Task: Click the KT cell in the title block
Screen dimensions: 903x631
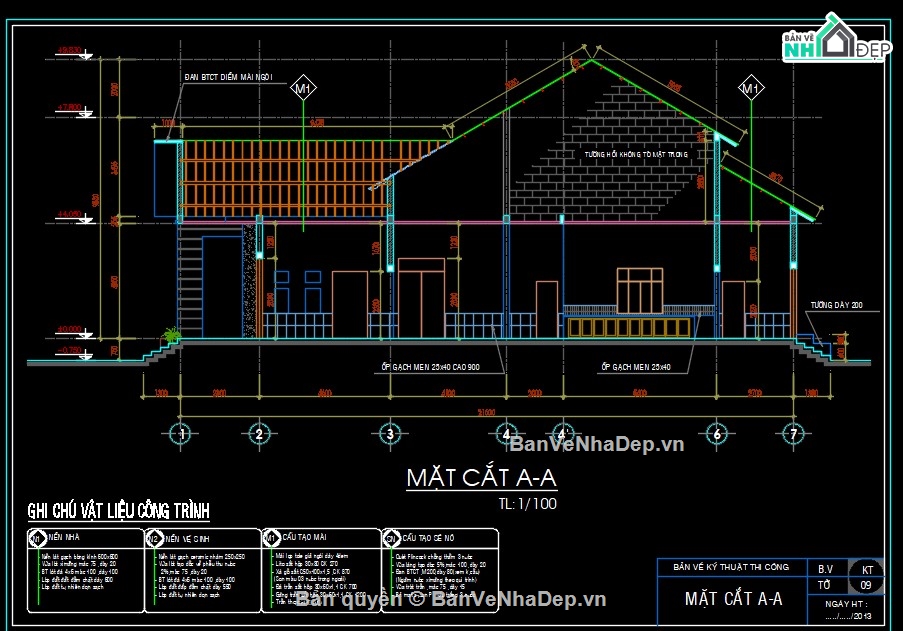Action: point(865,568)
